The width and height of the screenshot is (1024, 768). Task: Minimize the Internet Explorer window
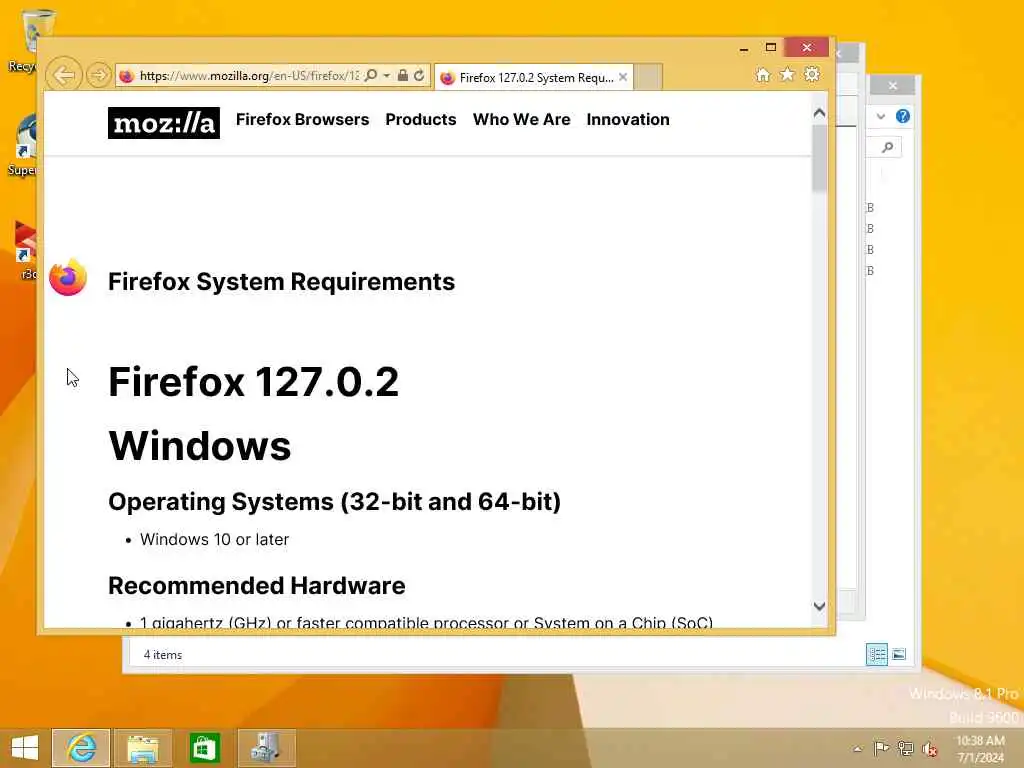[x=744, y=48]
